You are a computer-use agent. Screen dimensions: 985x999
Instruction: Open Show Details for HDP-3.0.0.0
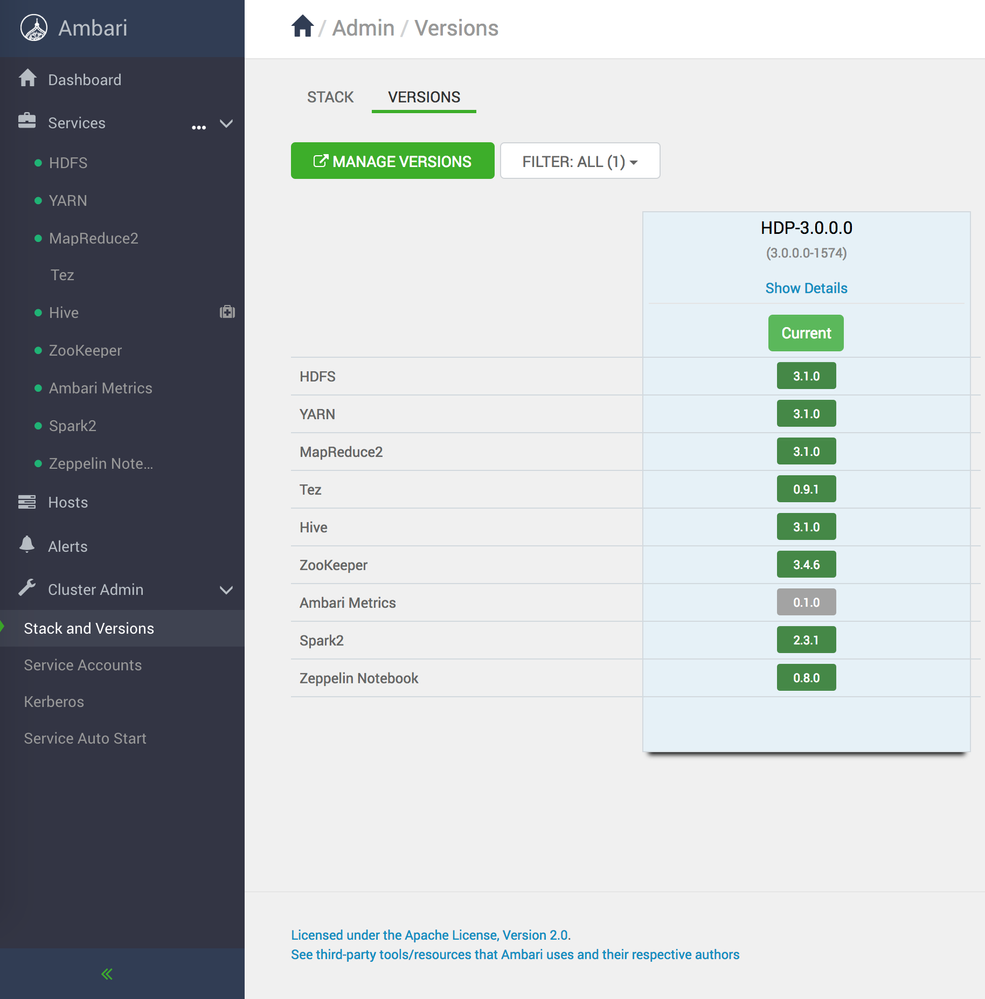coord(806,288)
